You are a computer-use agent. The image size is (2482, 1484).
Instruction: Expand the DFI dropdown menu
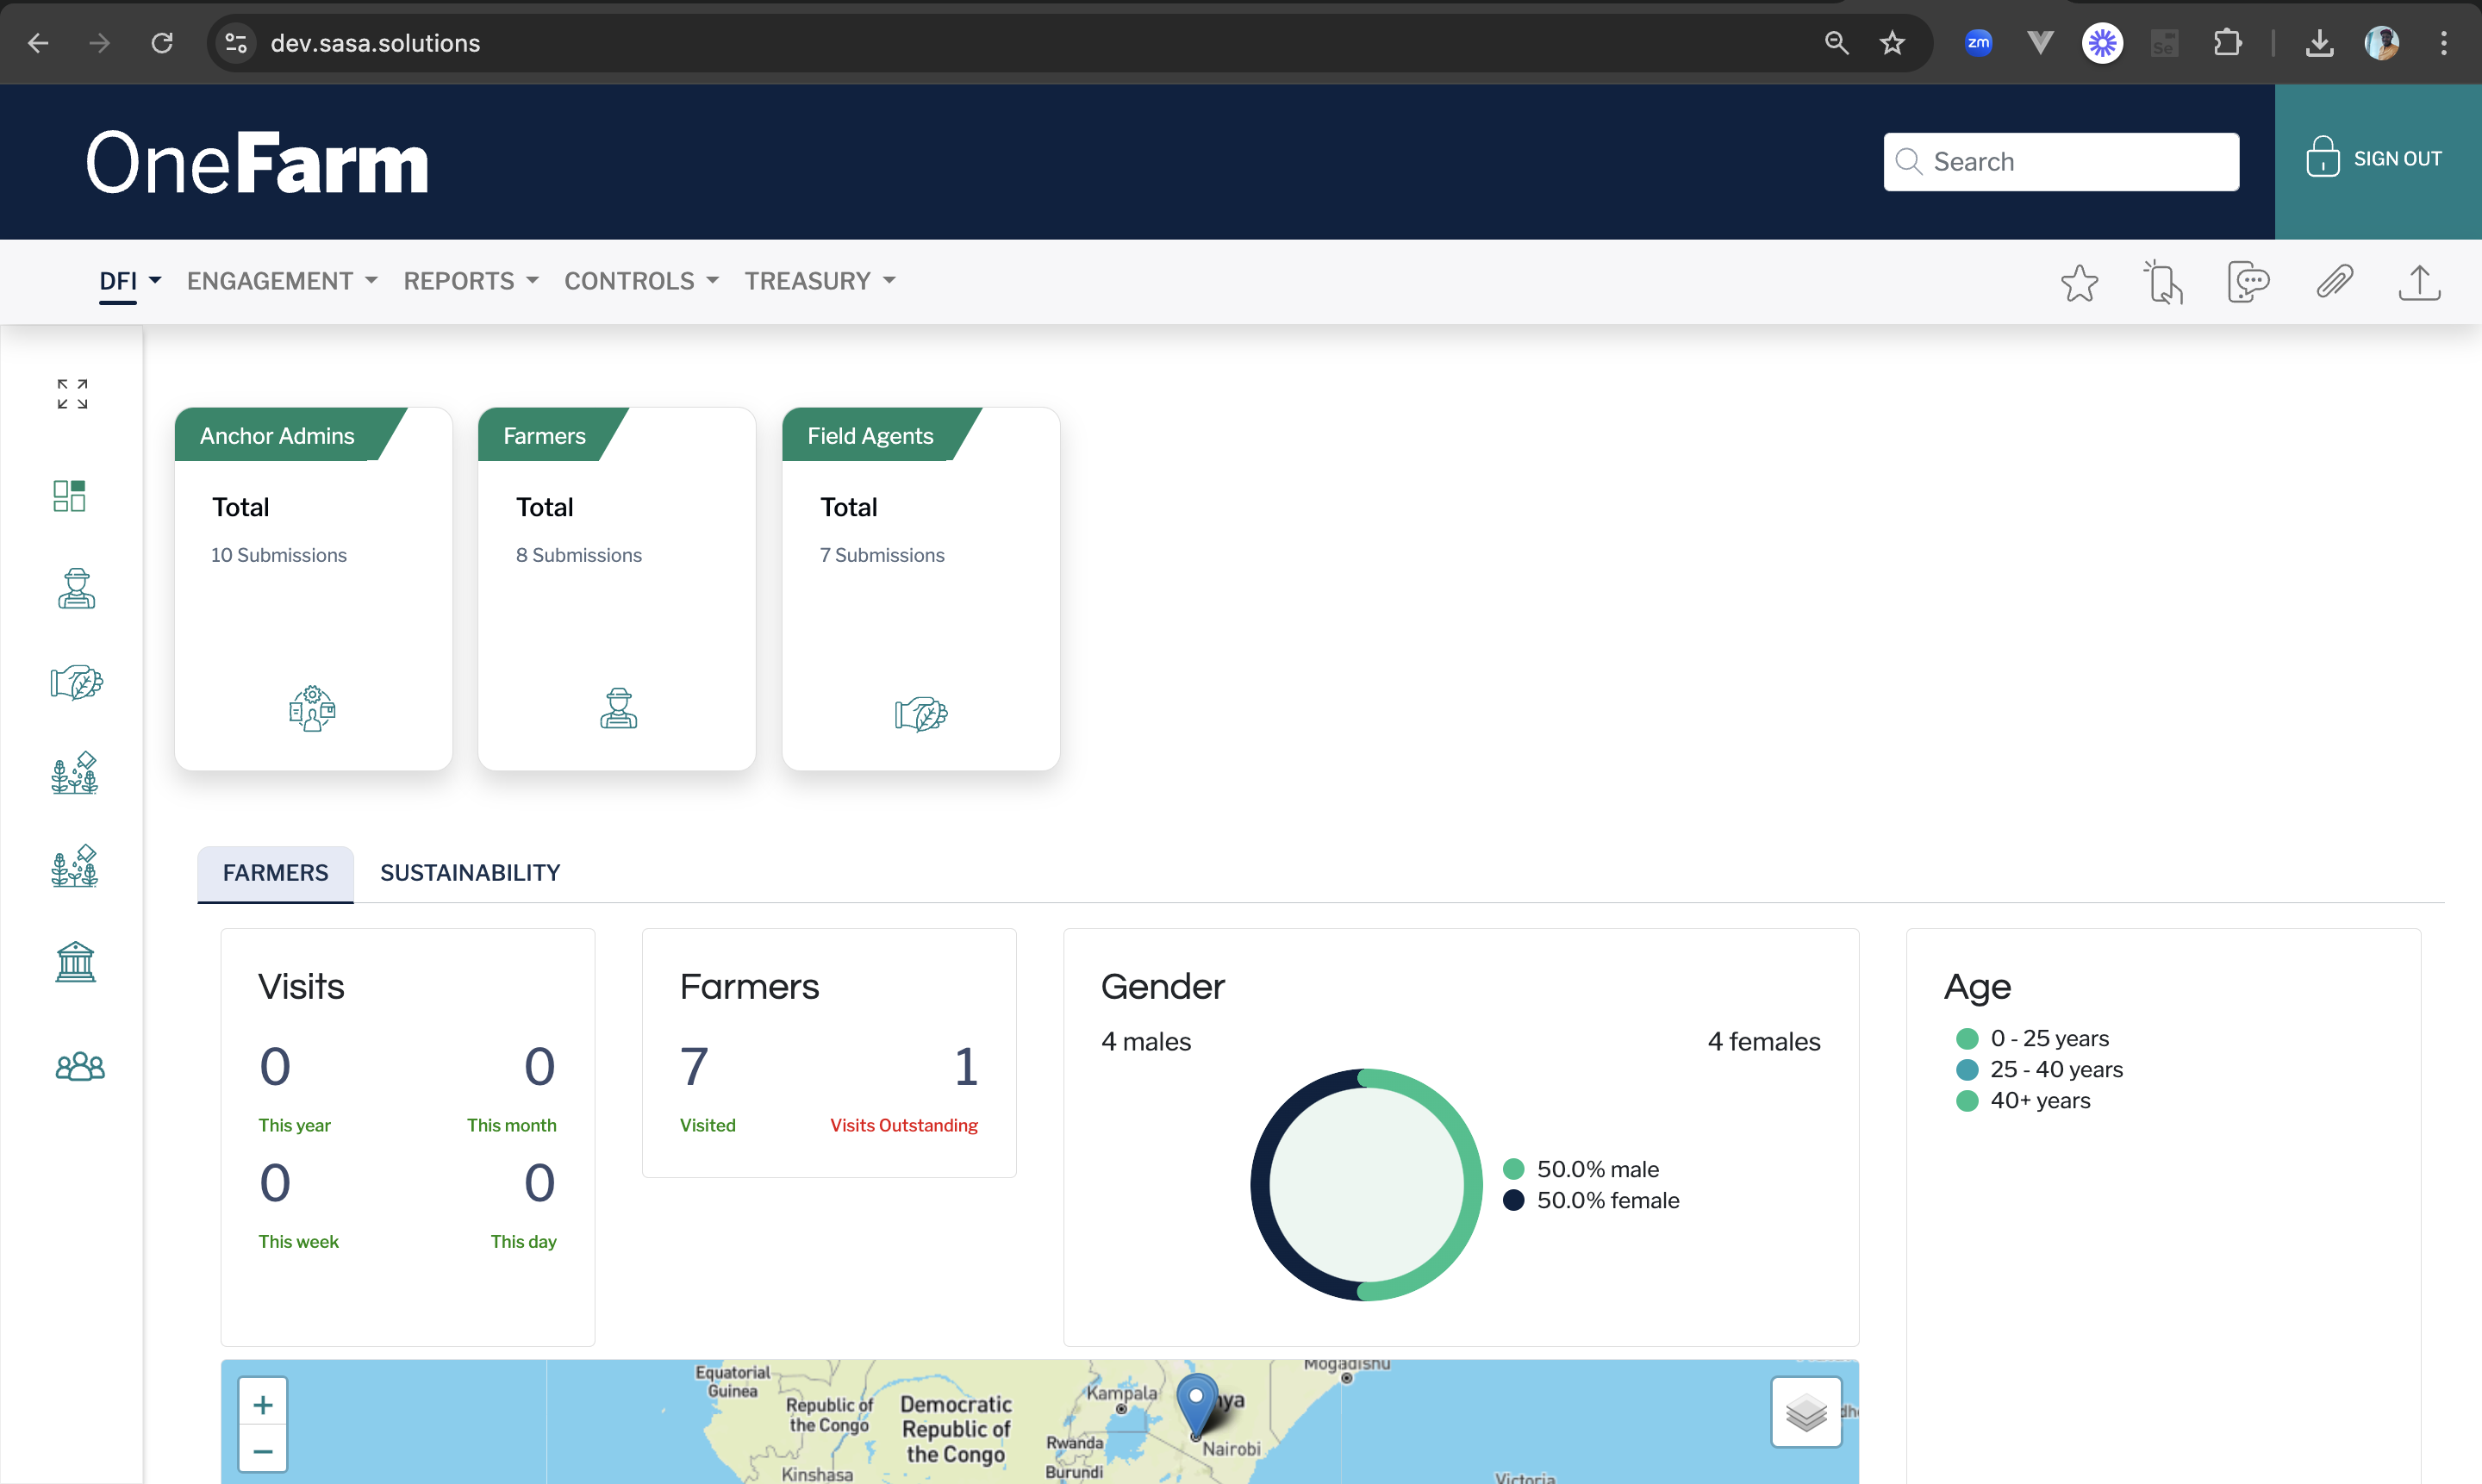(x=130, y=281)
